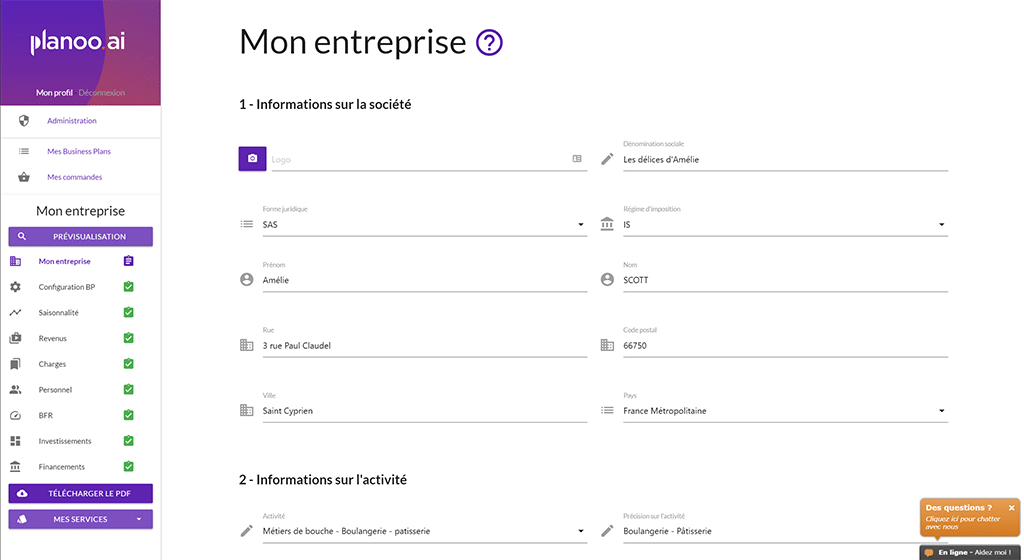Click the Prévisualisation button

(80, 236)
